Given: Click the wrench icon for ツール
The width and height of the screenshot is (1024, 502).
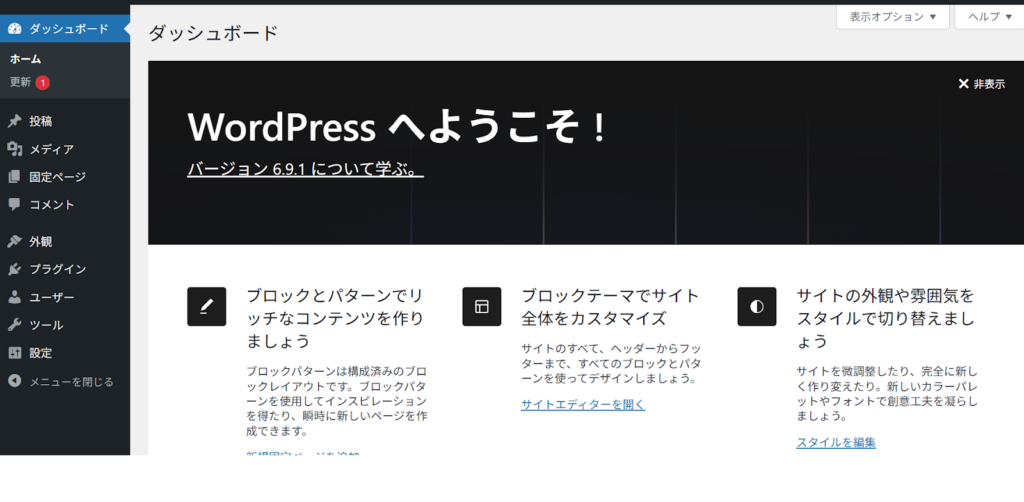Looking at the screenshot, I should (14, 325).
